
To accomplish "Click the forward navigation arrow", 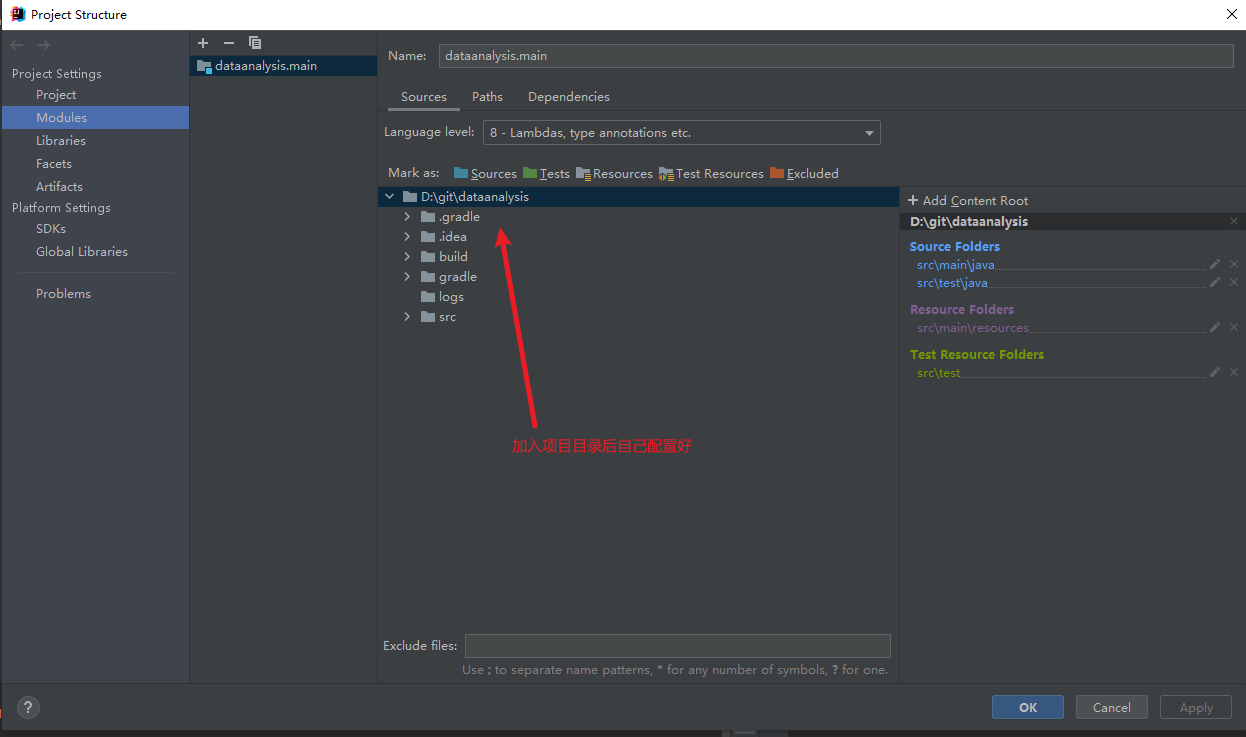I will tap(43, 45).
